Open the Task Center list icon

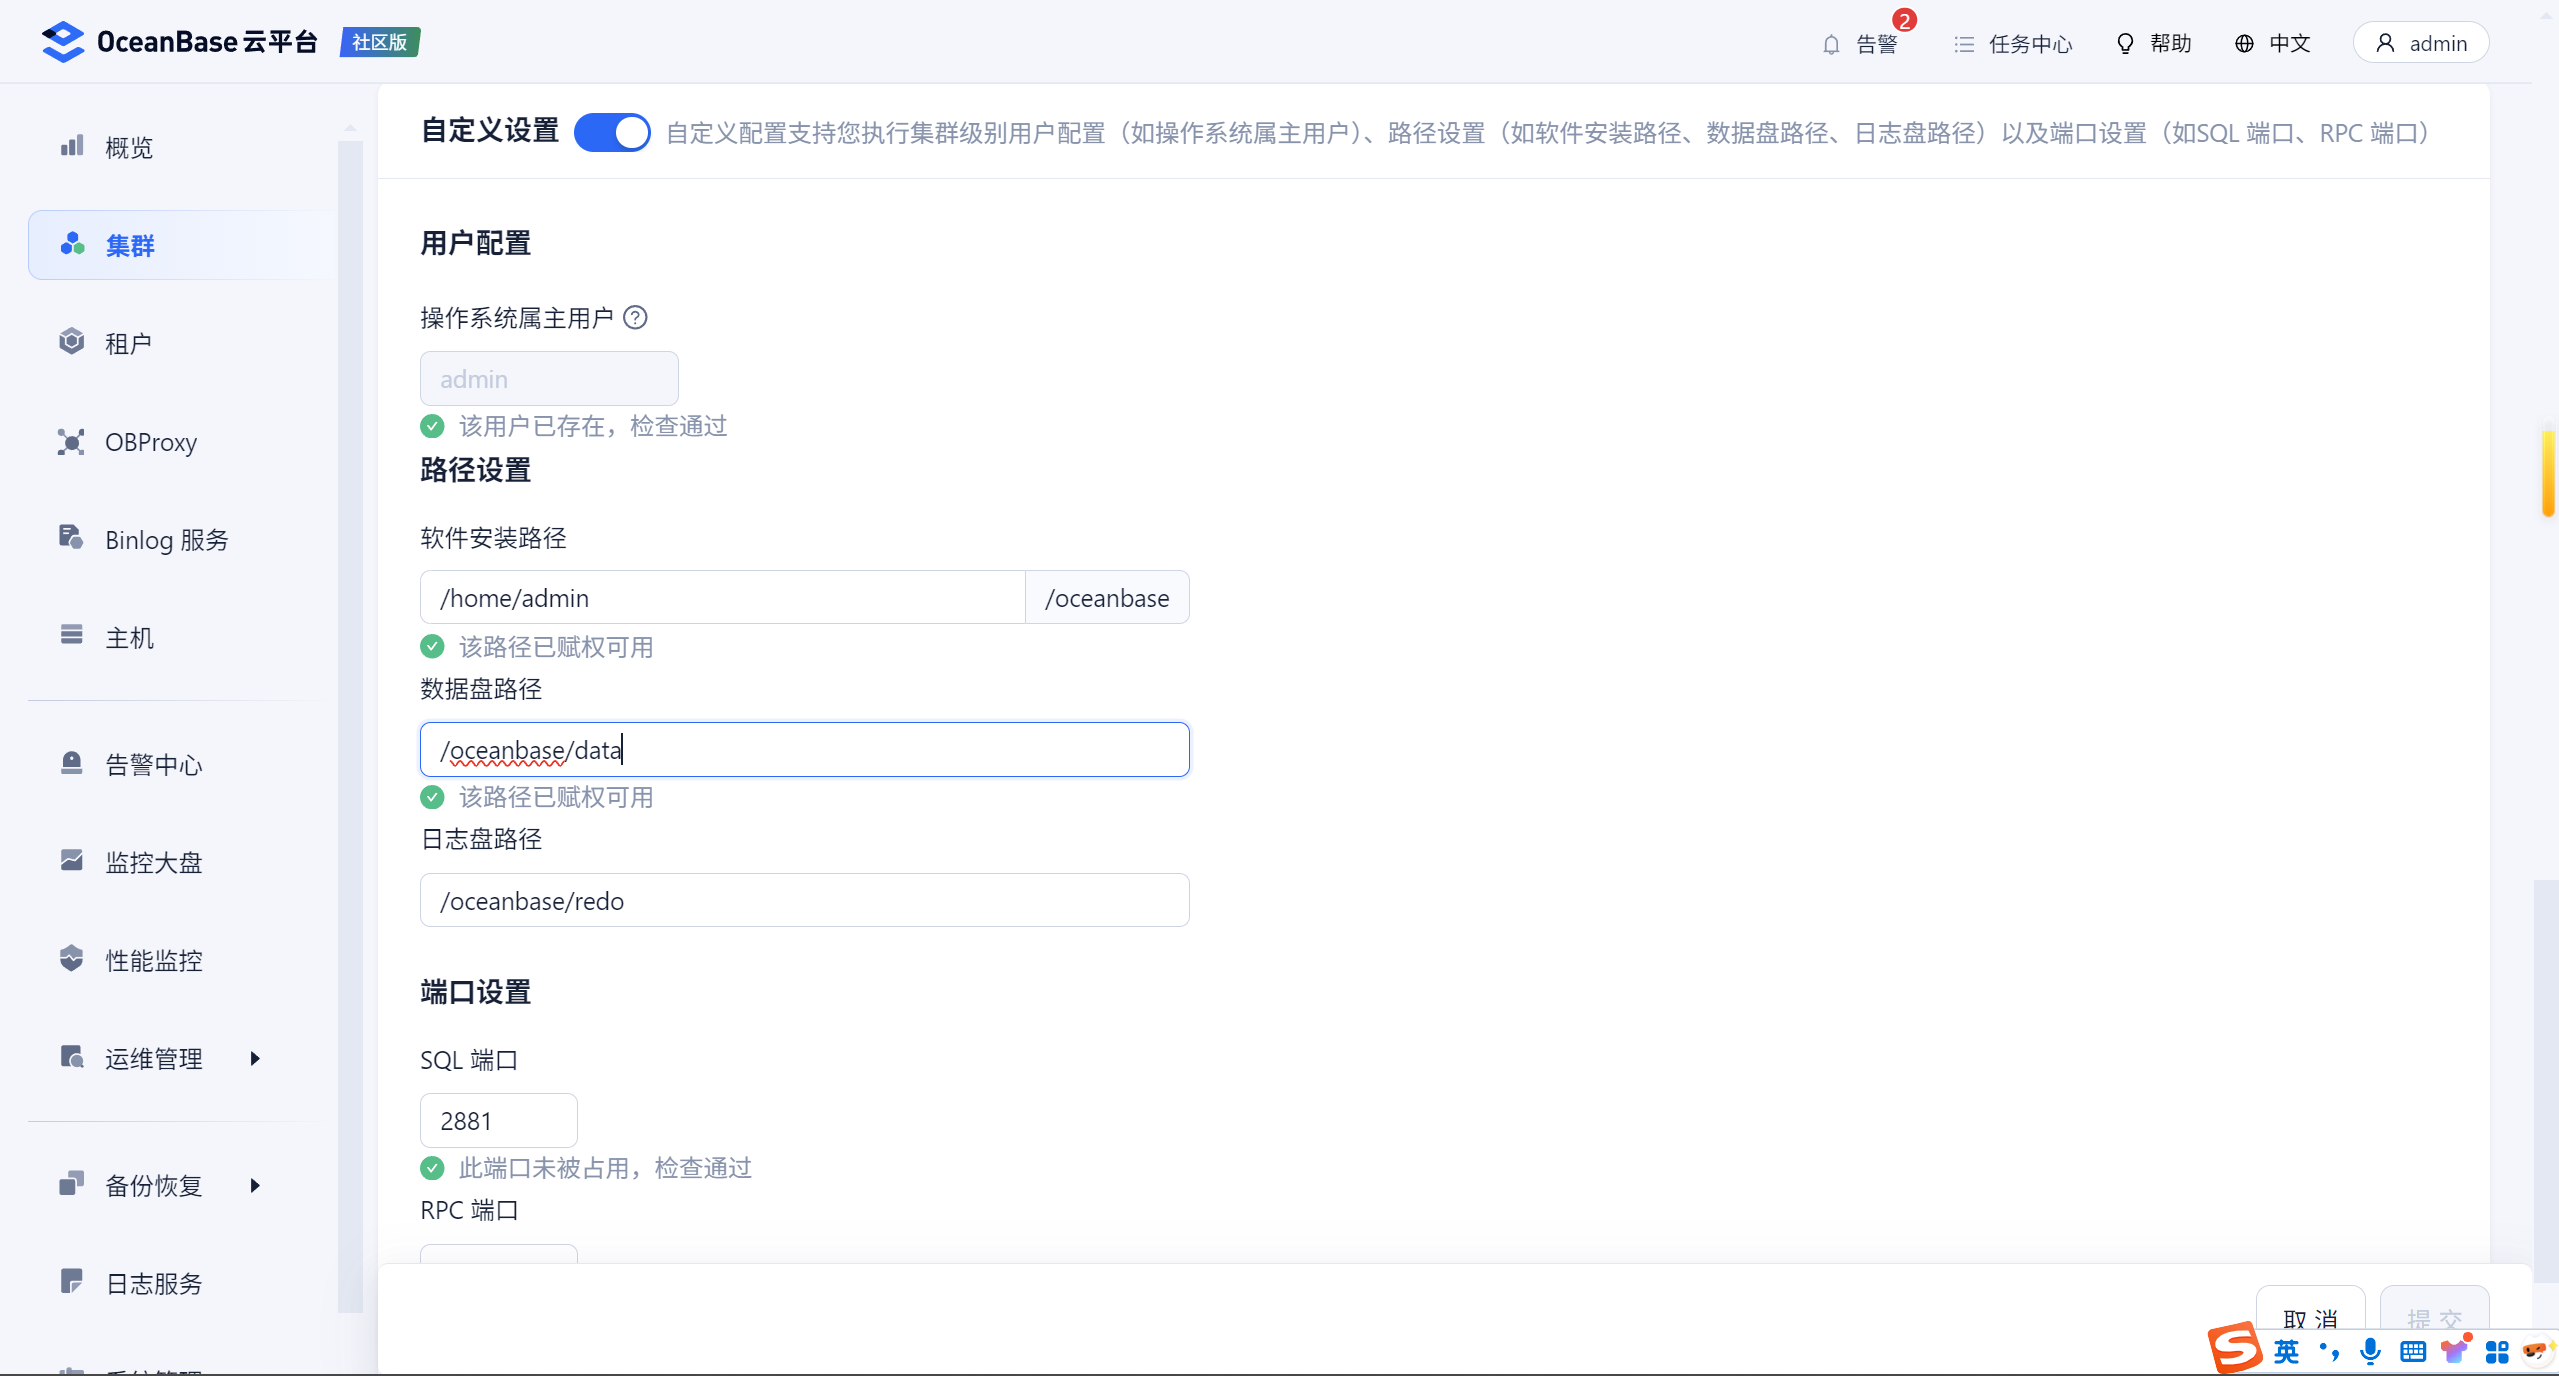1964,44
